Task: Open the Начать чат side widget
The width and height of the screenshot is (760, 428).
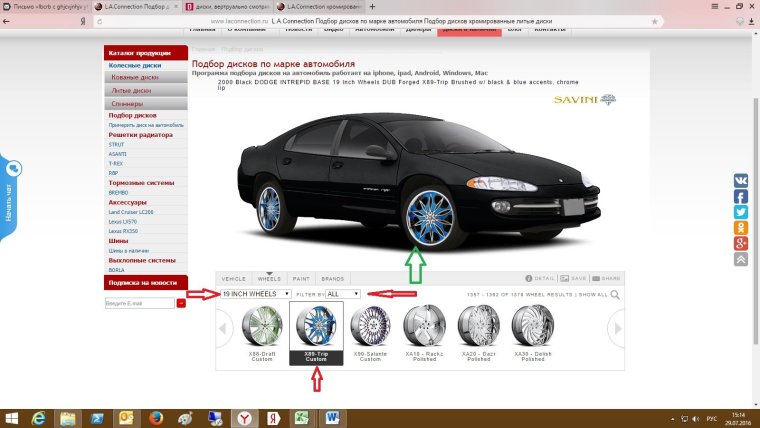Action: [9, 198]
